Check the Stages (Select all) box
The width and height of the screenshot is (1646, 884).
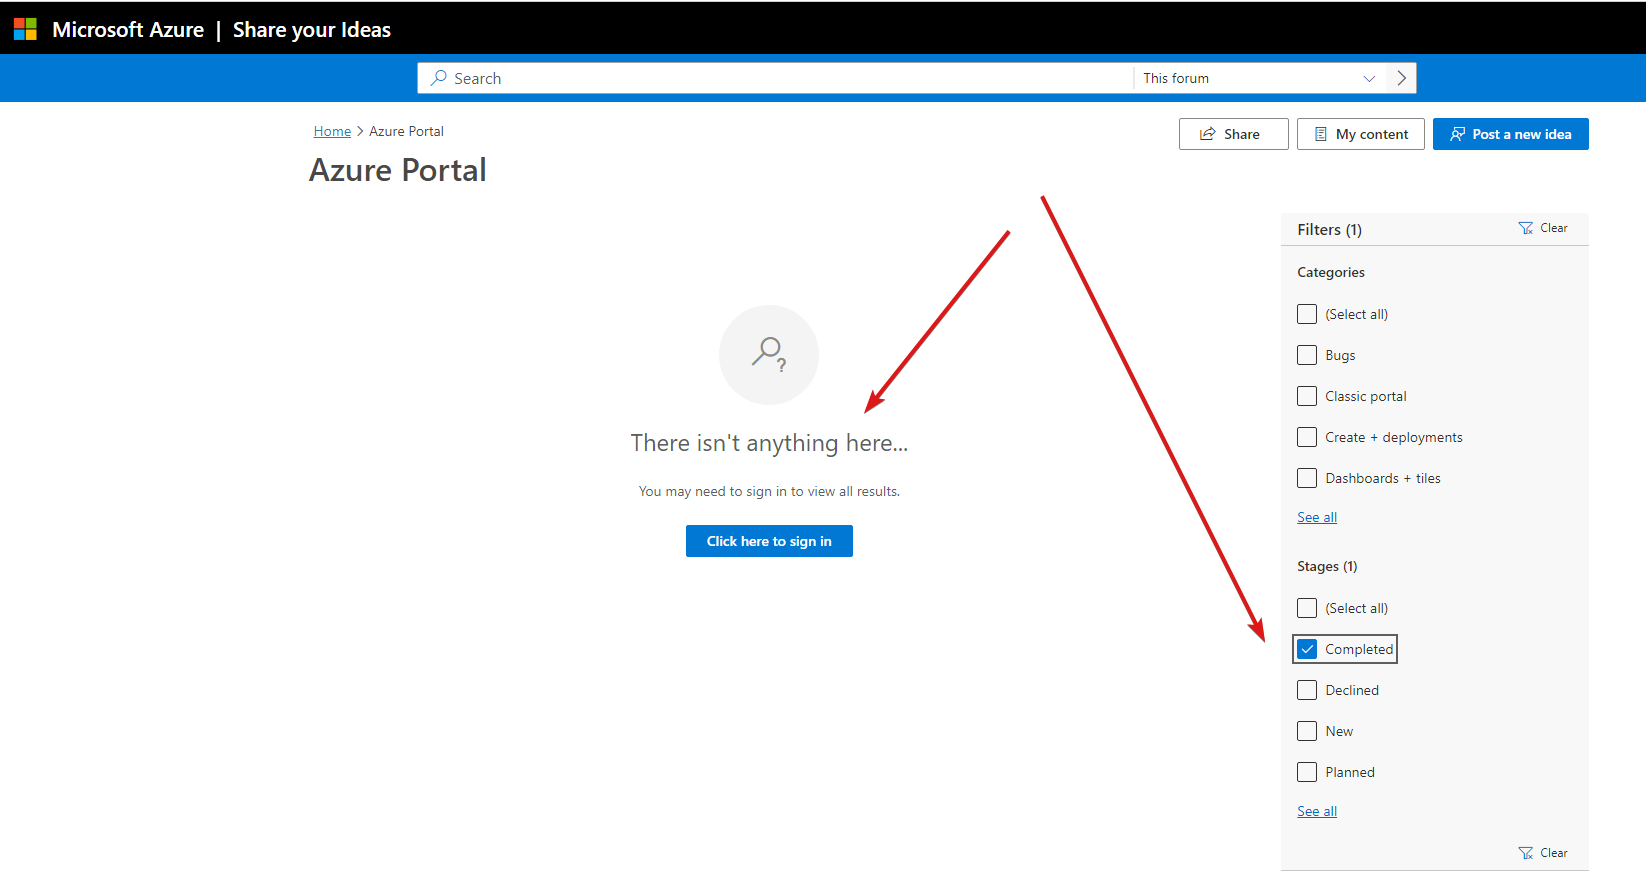point(1307,608)
